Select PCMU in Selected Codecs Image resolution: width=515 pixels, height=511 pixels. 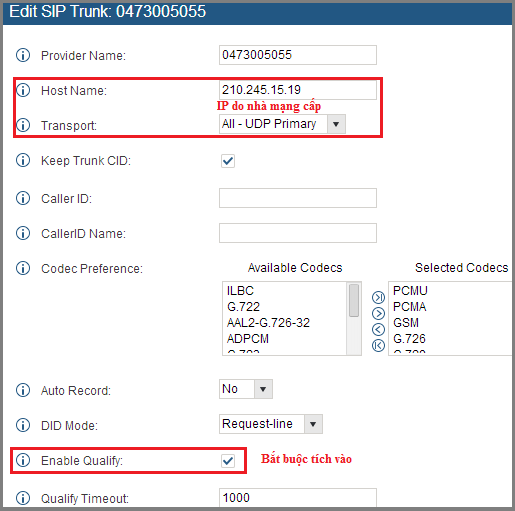410,291
